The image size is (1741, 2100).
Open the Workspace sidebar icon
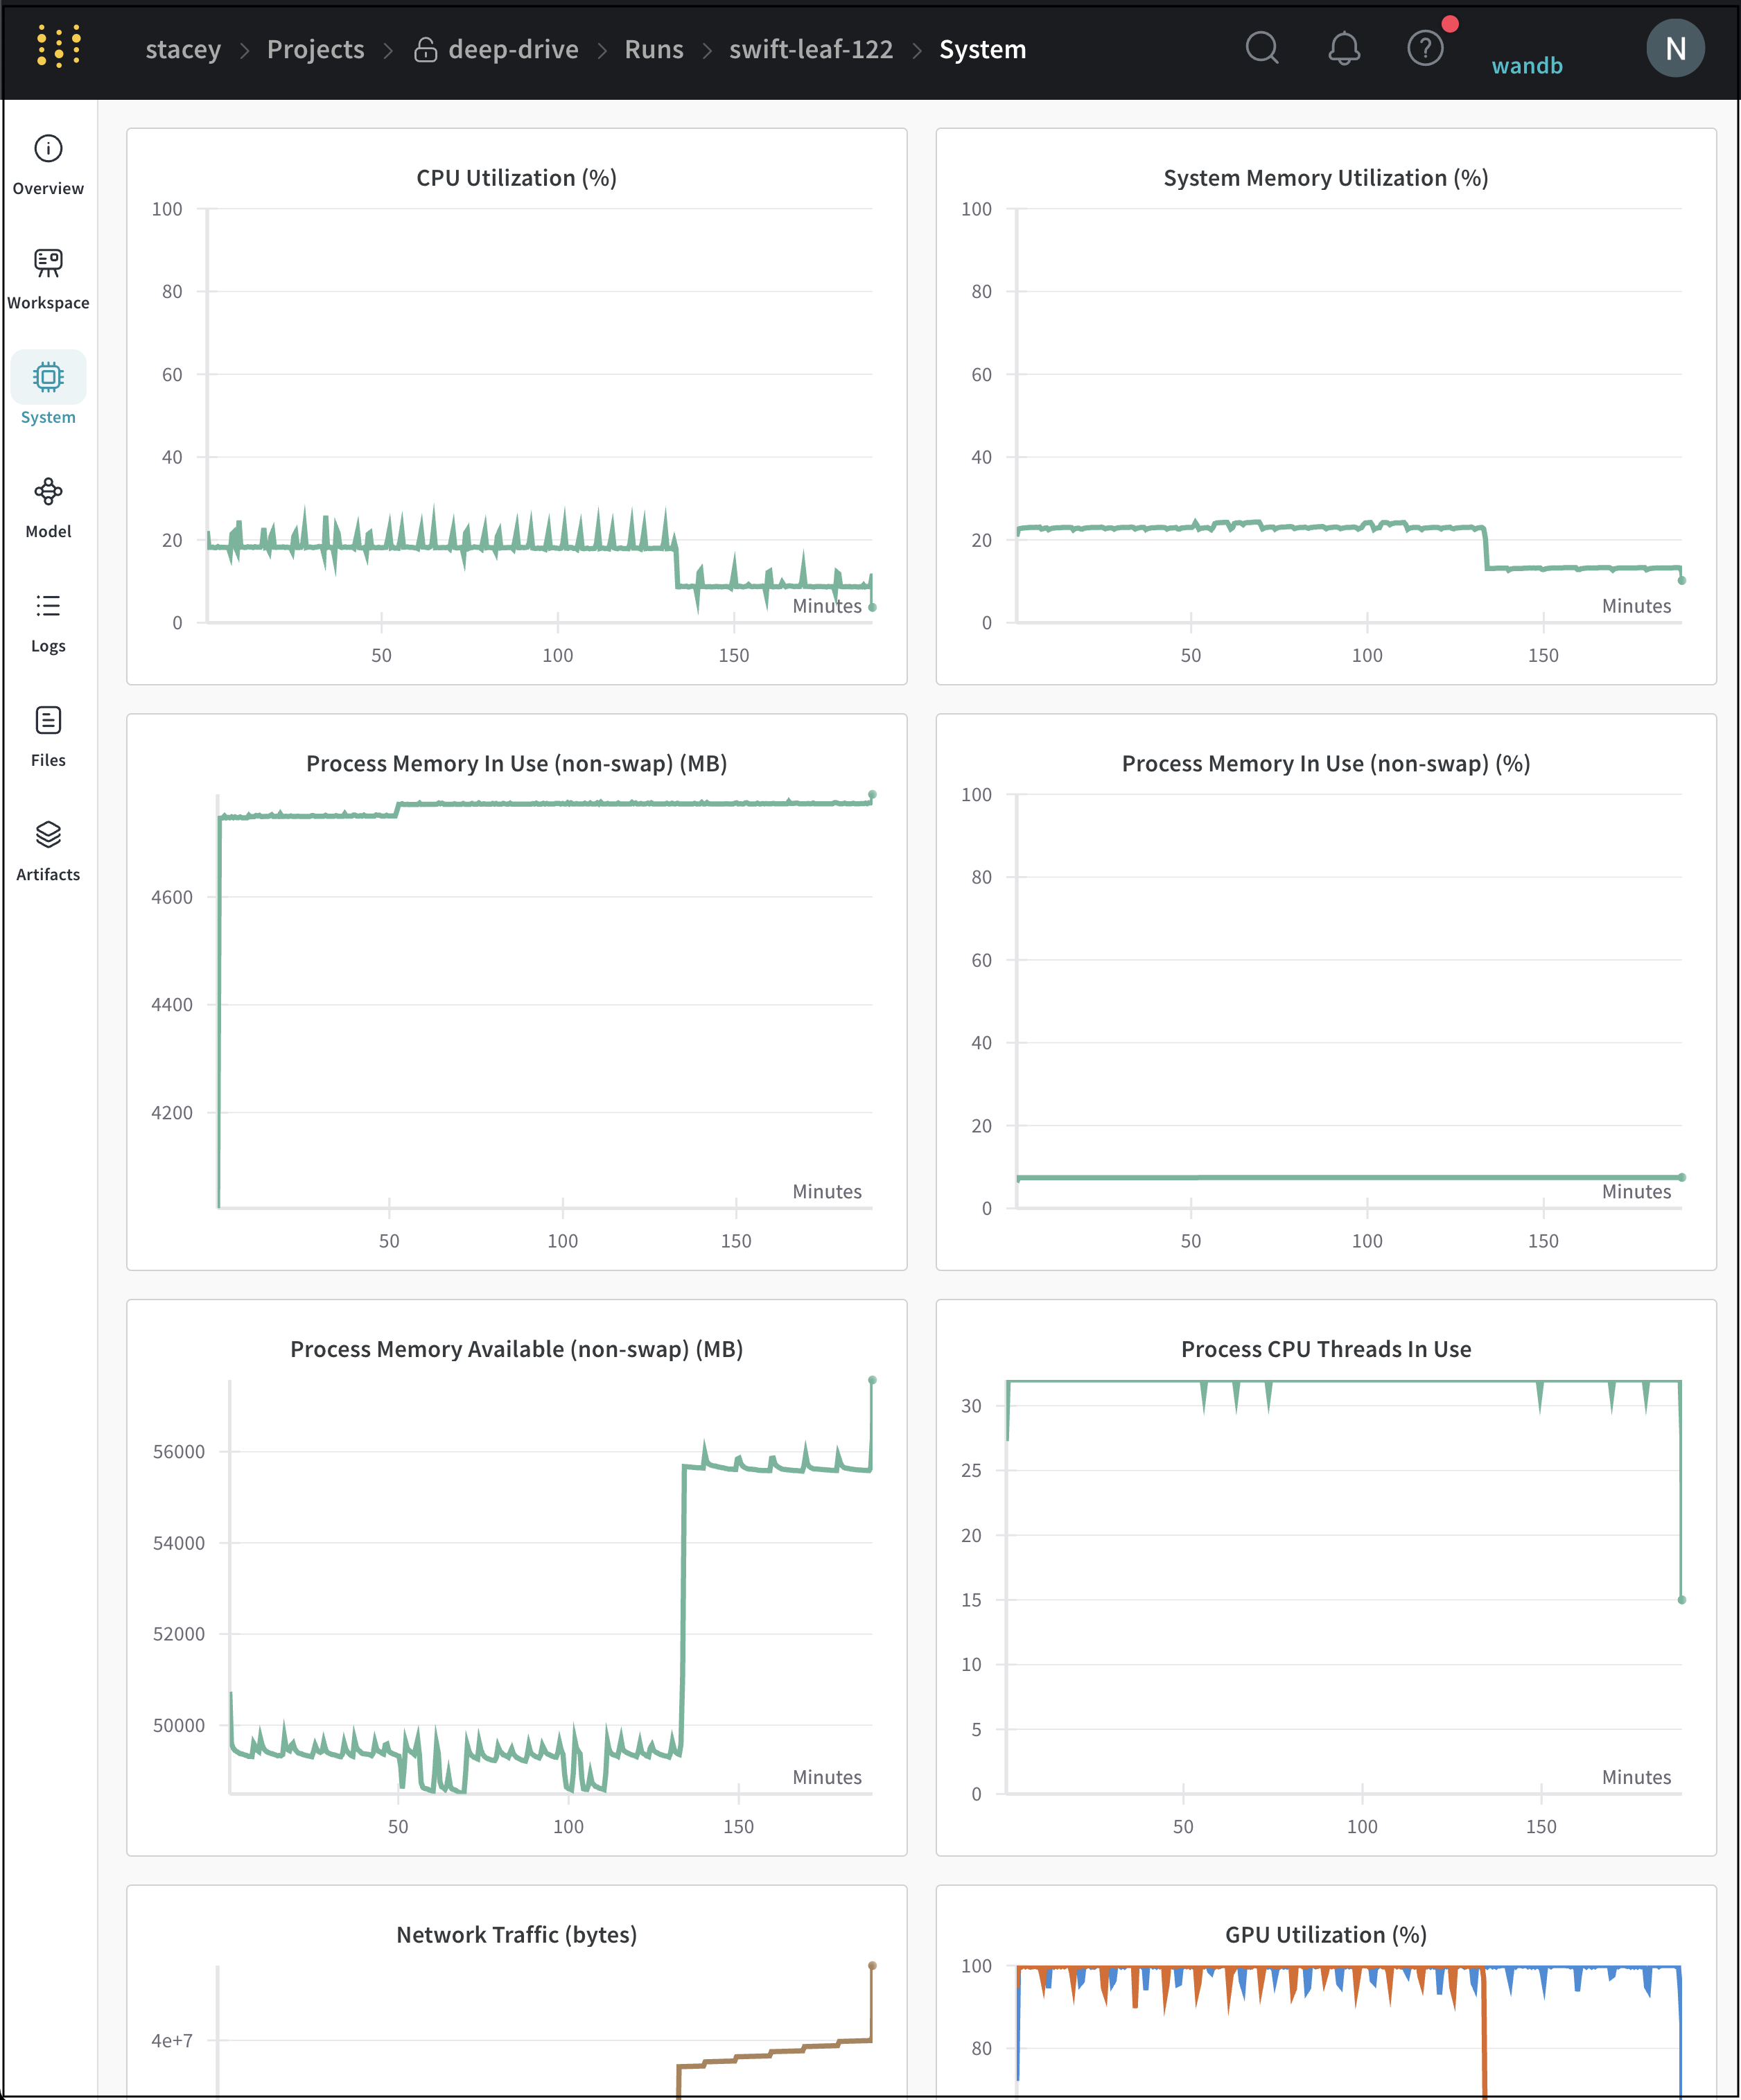click(48, 263)
